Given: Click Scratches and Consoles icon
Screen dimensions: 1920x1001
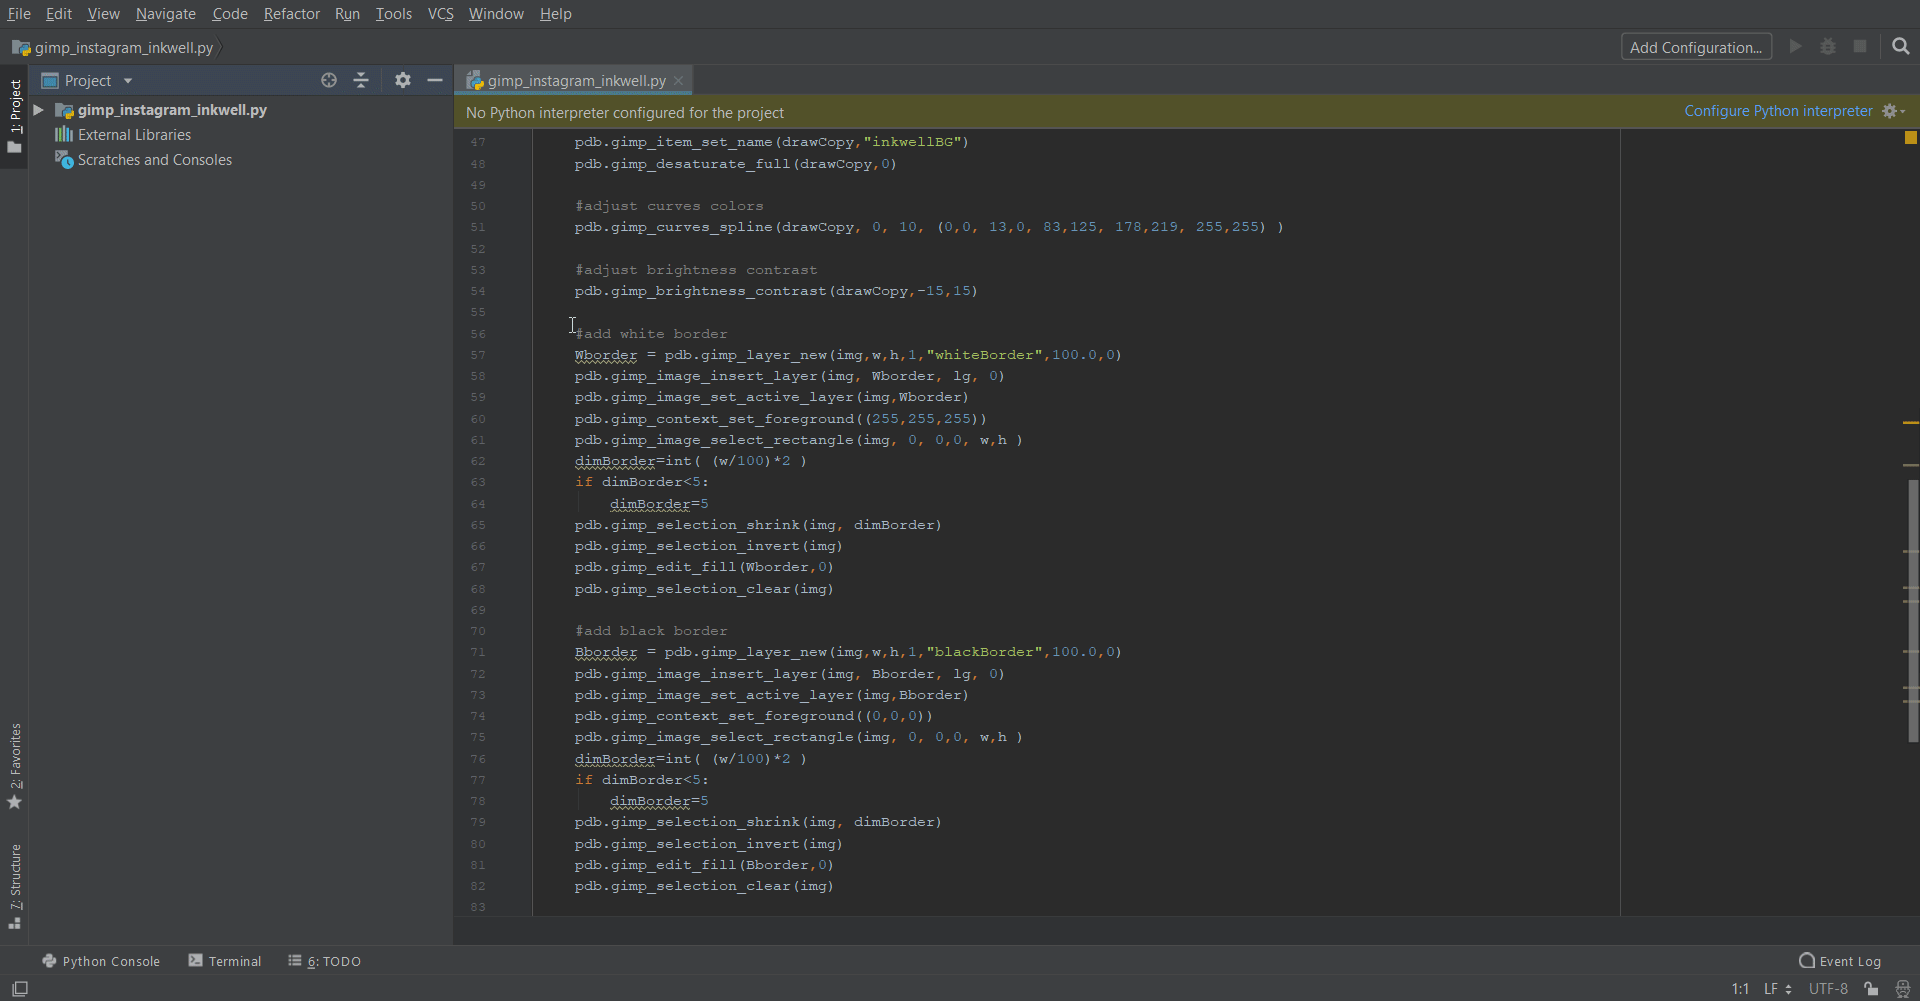Looking at the screenshot, I should click(x=64, y=160).
